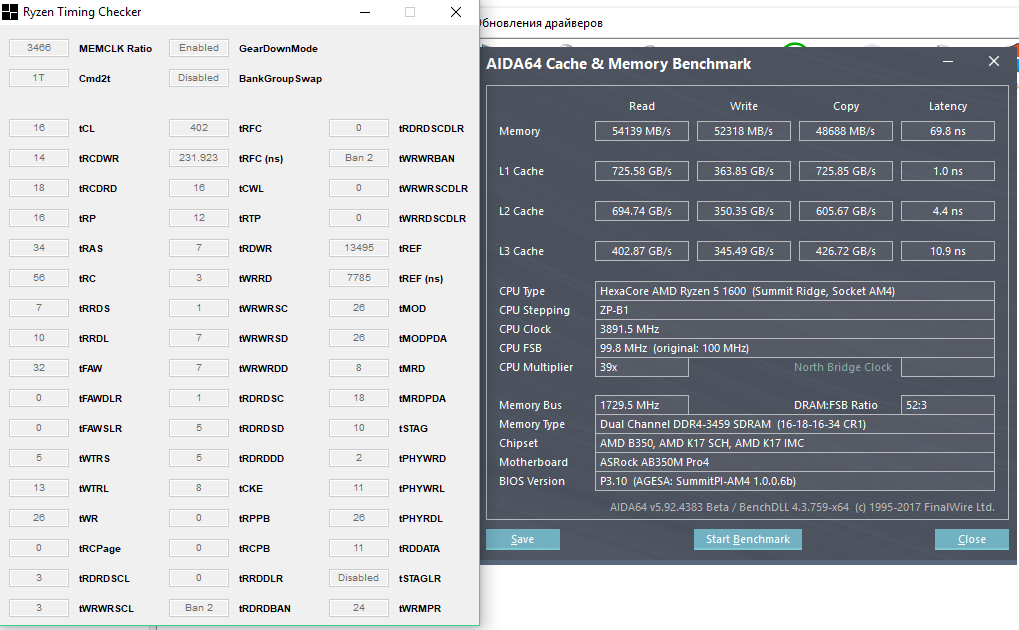Click the BankGroupSwap Disabled field

pos(199,78)
